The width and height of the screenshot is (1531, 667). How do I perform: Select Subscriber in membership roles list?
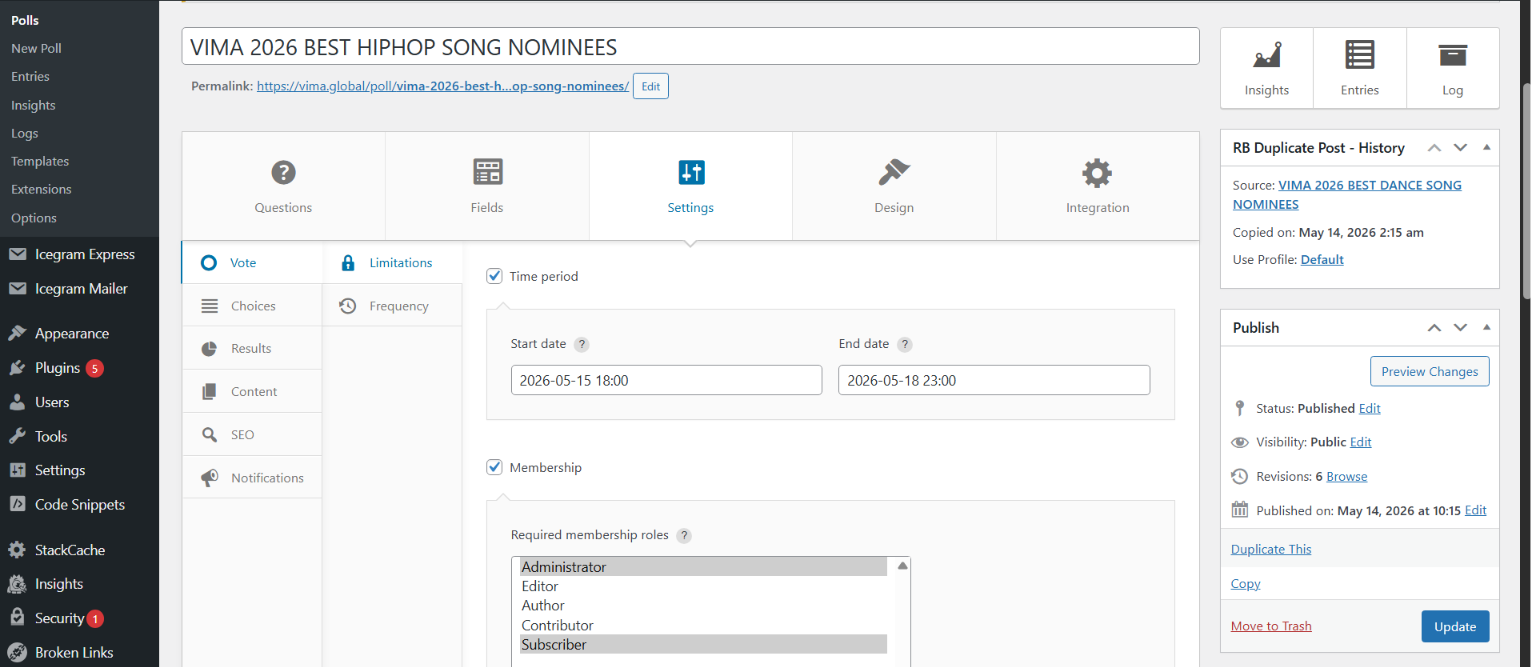703,645
